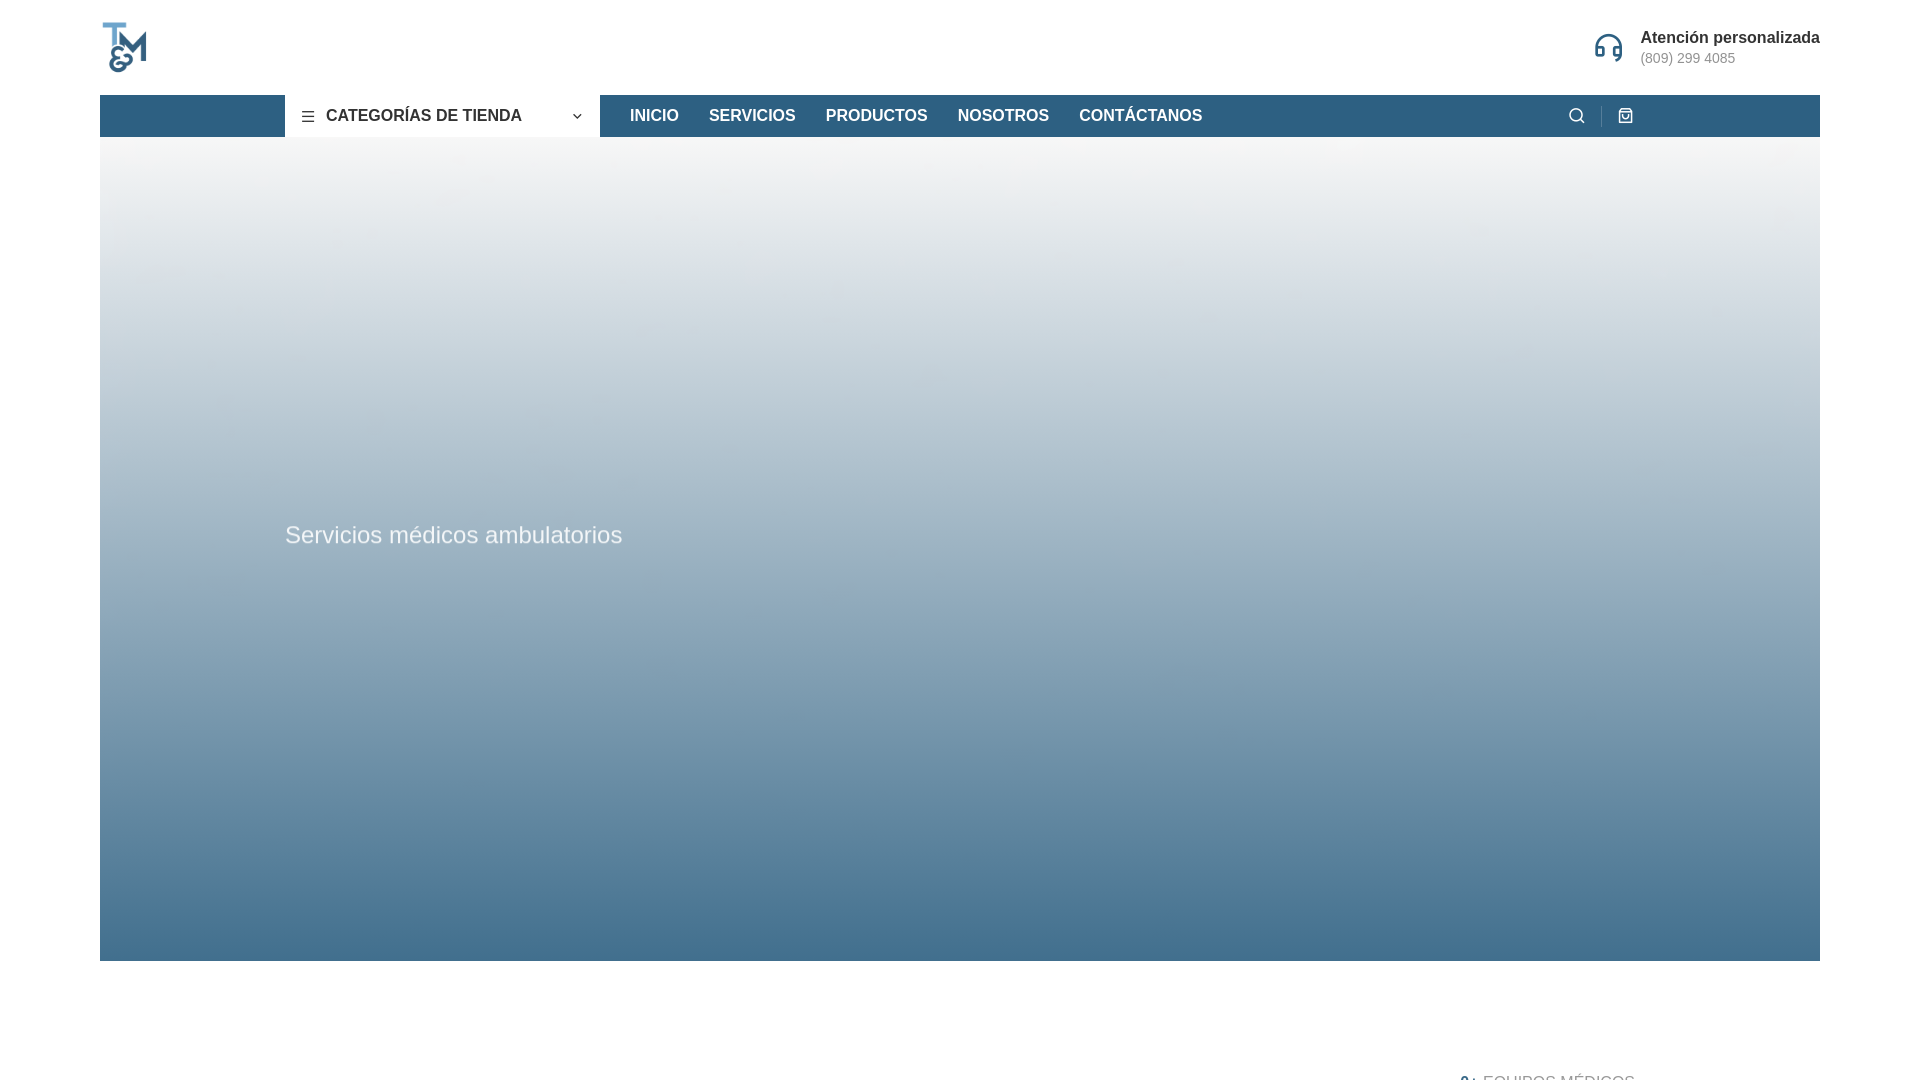The height and width of the screenshot is (1080, 1920).
Task: Open the Categorías de tienda menu
Action: [x=442, y=116]
